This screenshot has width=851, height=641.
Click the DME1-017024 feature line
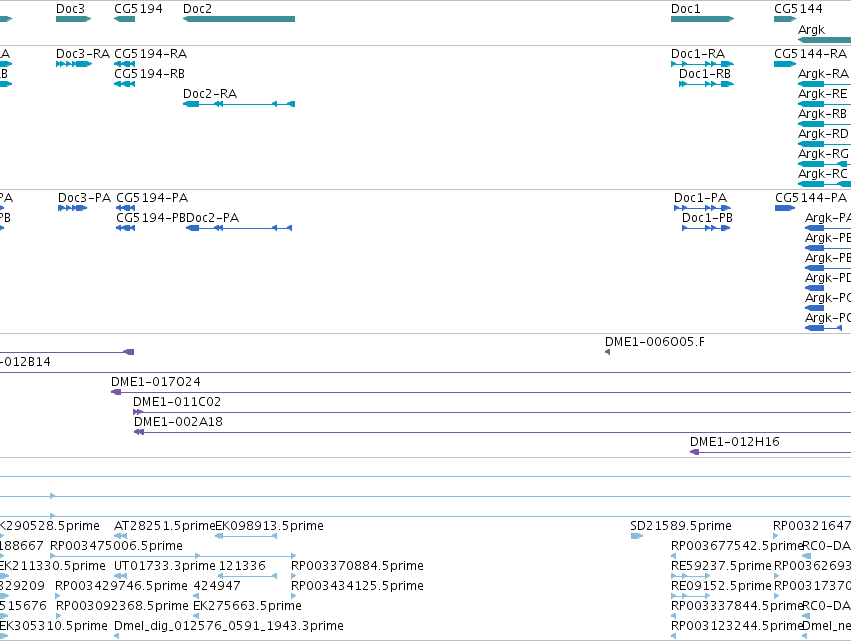(x=481, y=392)
